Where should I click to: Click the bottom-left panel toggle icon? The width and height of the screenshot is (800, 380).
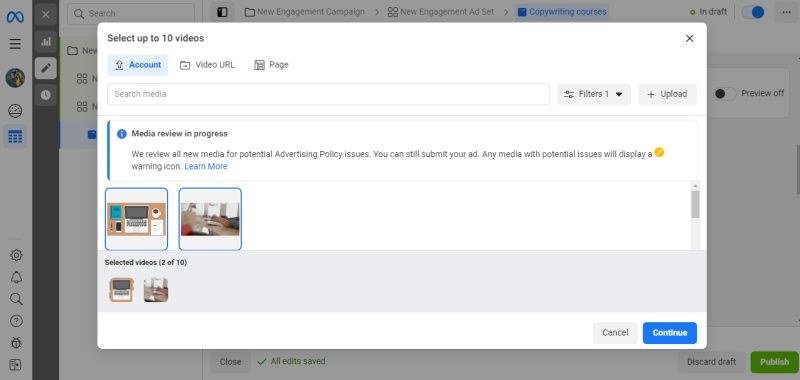(15, 365)
